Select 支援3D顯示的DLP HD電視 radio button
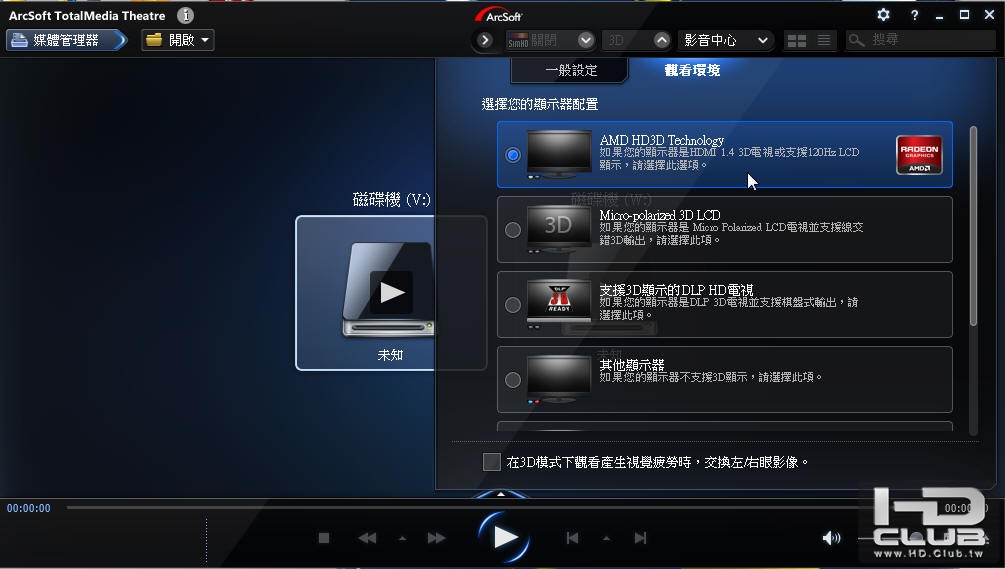This screenshot has height=569, width=1005. click(x=513, y=304)
